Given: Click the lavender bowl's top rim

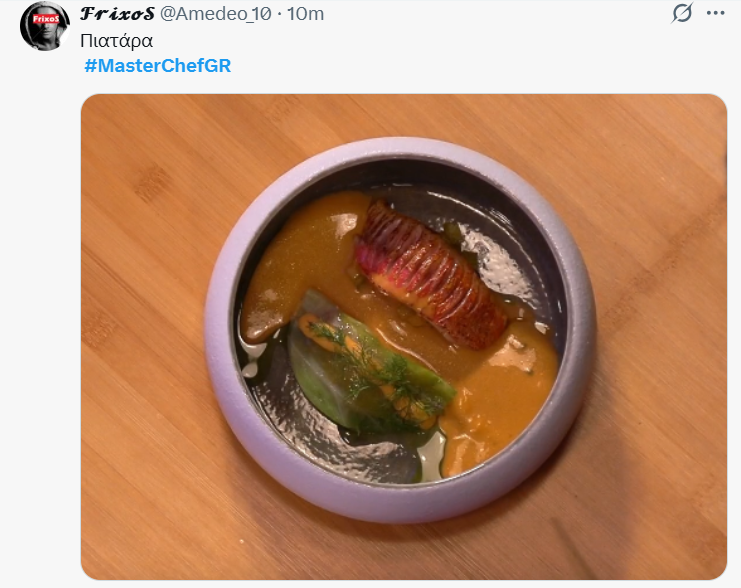Looking at the screenshot, I should pyautogui.click(x=400, y=150).
